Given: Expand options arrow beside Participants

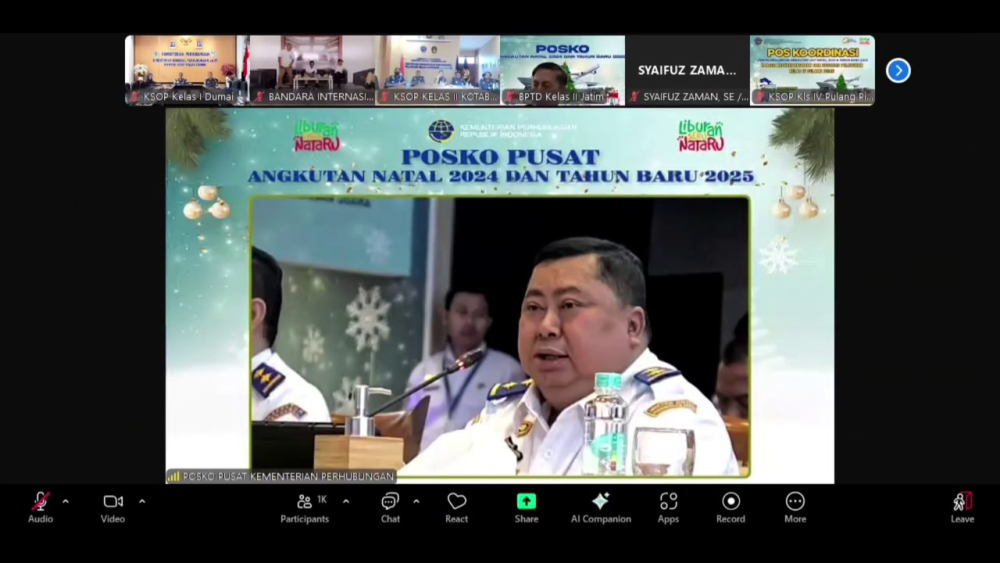Looking at the screenshot, I should pyautogui.click(x=346, y=502).
